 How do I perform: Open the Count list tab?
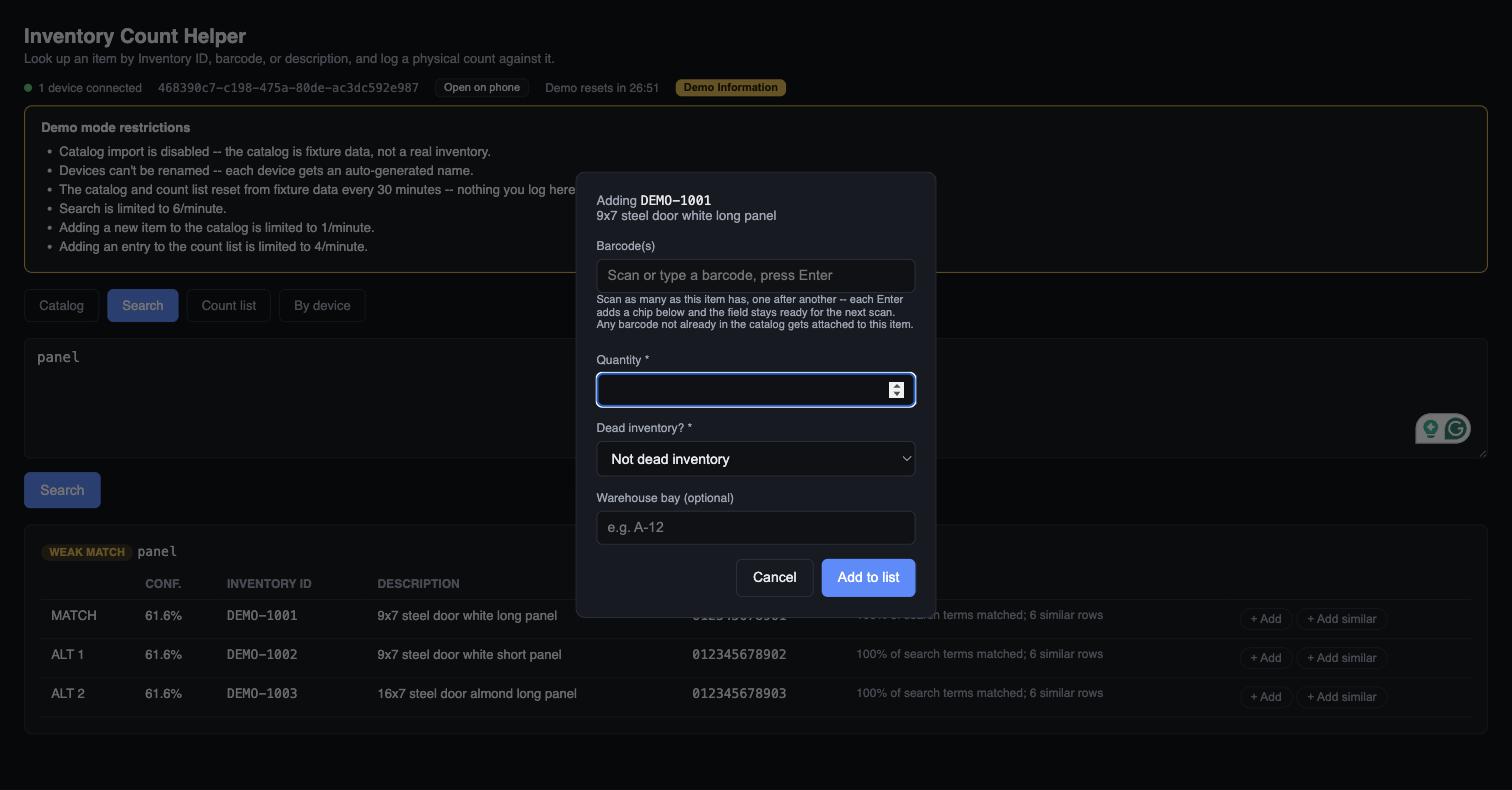coord(228,306)
